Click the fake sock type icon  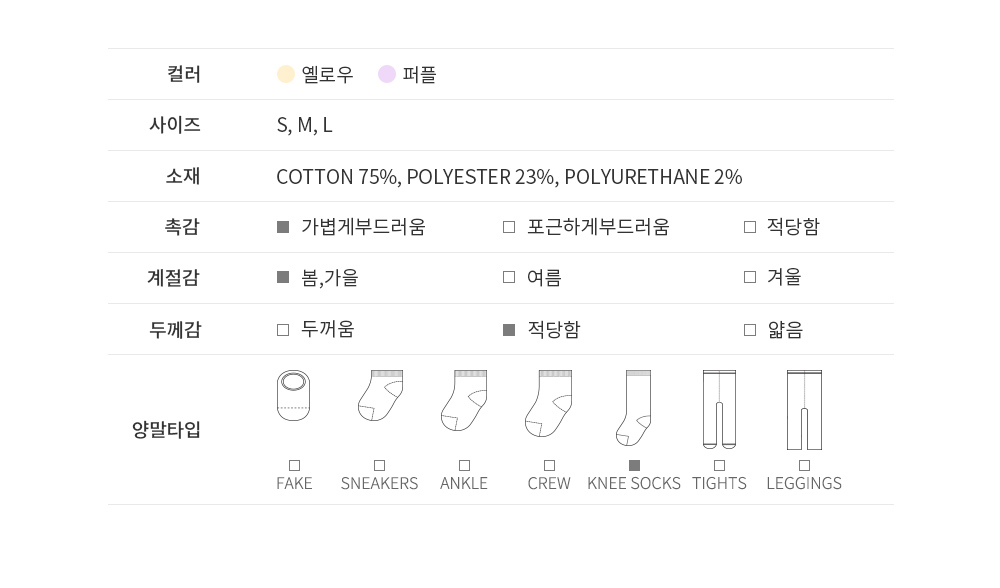[x=294, y=396]
